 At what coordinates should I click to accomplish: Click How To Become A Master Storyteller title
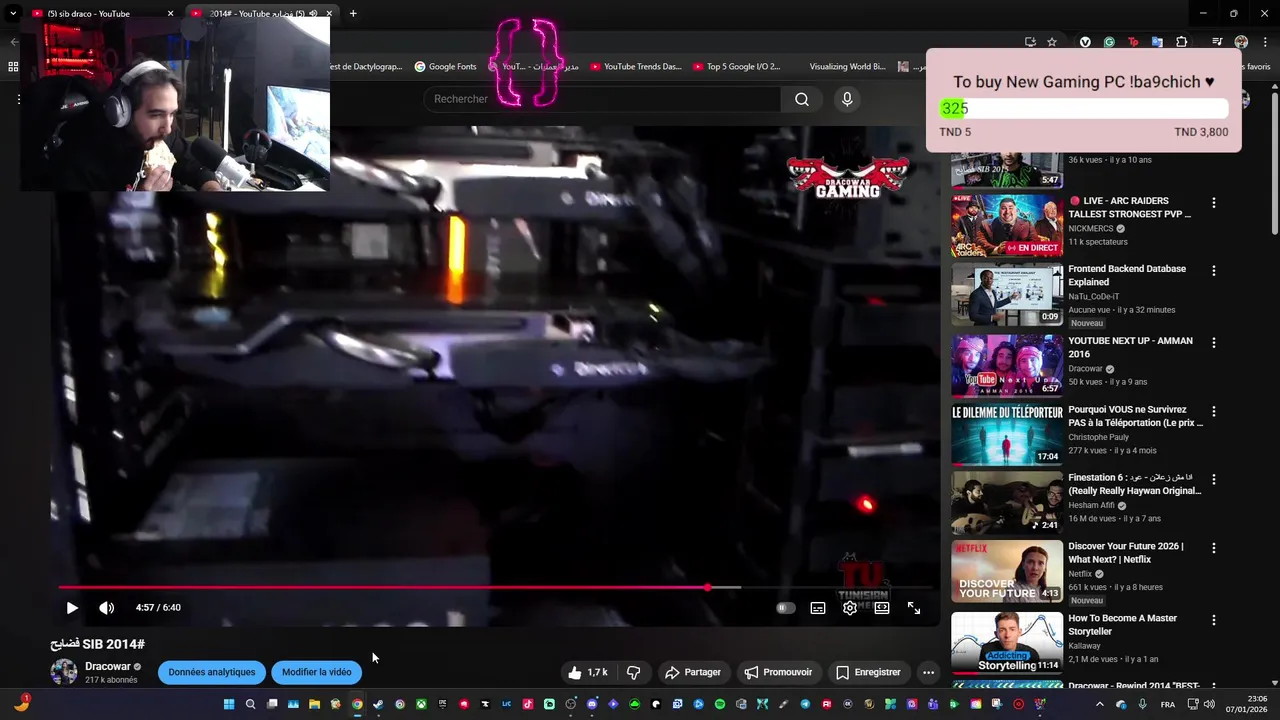point(1122,625)
